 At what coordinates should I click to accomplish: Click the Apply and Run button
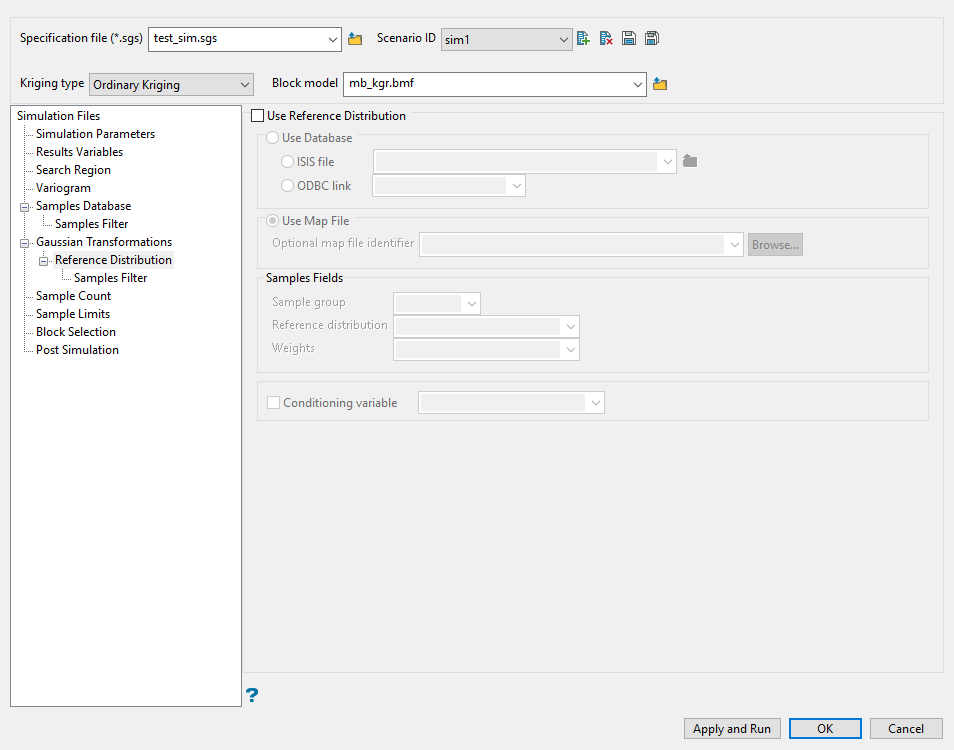pos(732,729)
